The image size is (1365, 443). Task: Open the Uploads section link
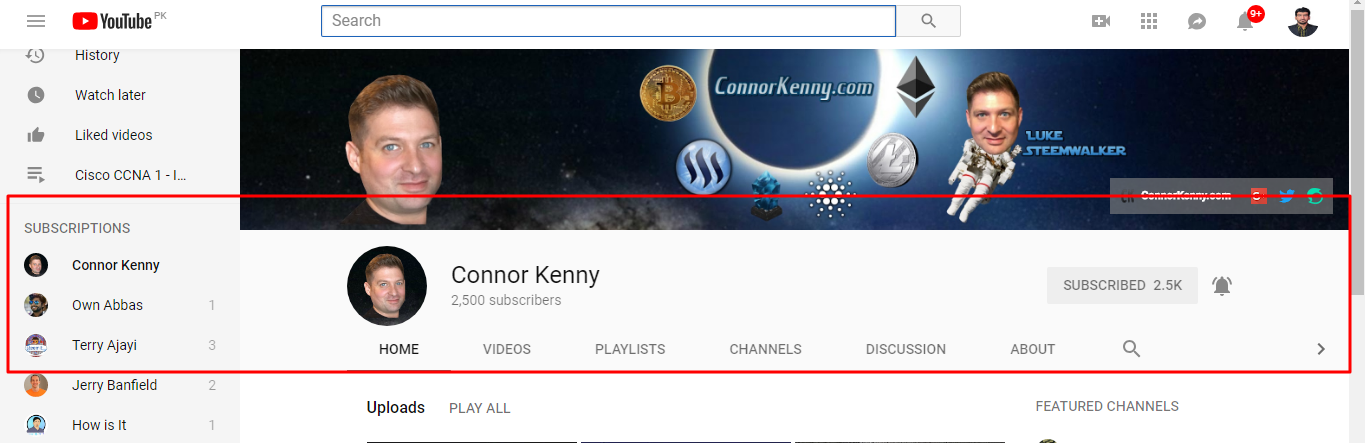[396, 408]
